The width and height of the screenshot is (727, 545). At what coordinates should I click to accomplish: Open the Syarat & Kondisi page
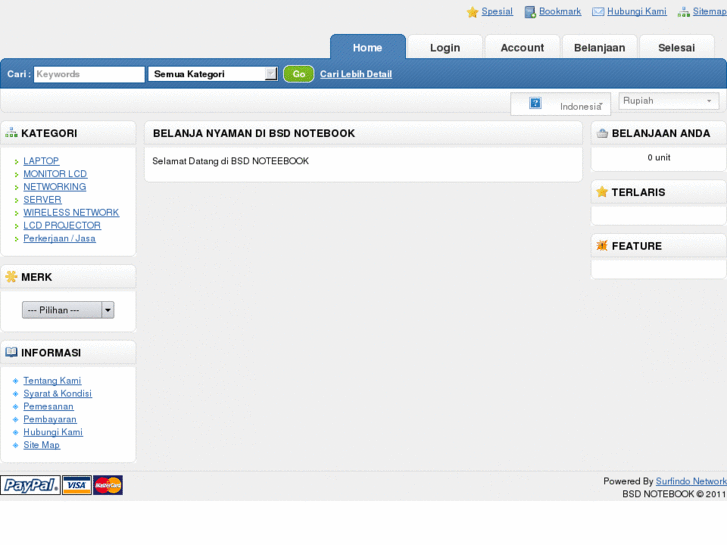(57, 393)
